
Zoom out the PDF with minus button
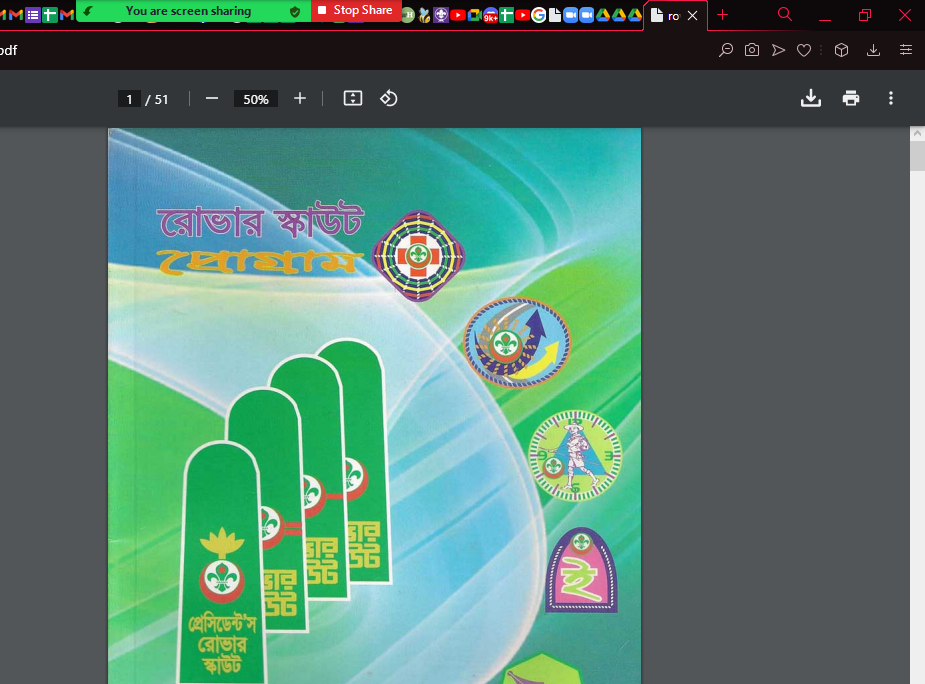click(x=212, y=98)
